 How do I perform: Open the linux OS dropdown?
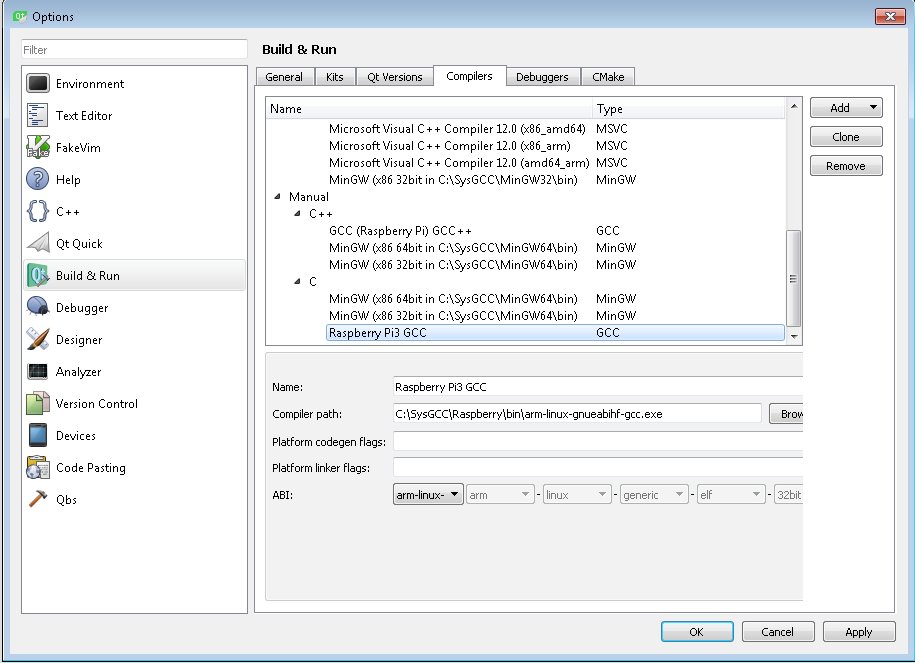[577, 495]
